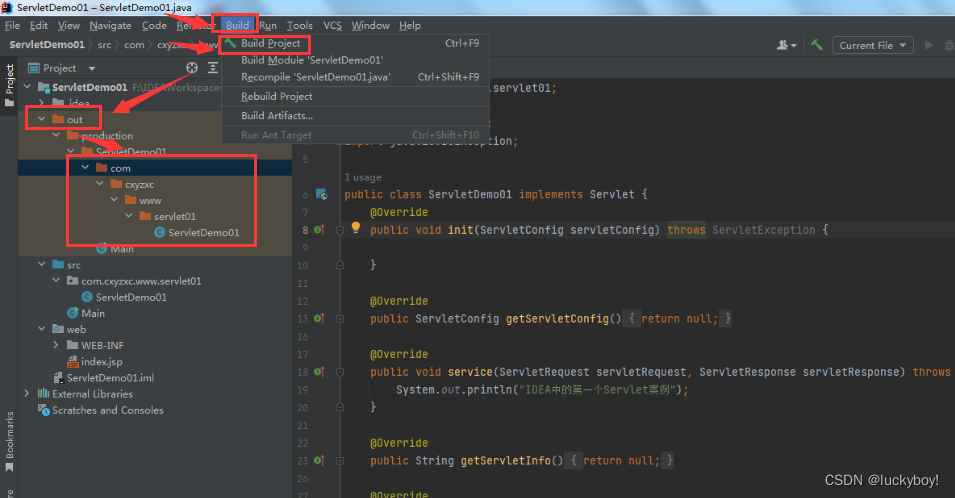Screen dimensions: 955x498
Task: Select the 'com' folder row in tree
Action: click(x=155, y=168)
